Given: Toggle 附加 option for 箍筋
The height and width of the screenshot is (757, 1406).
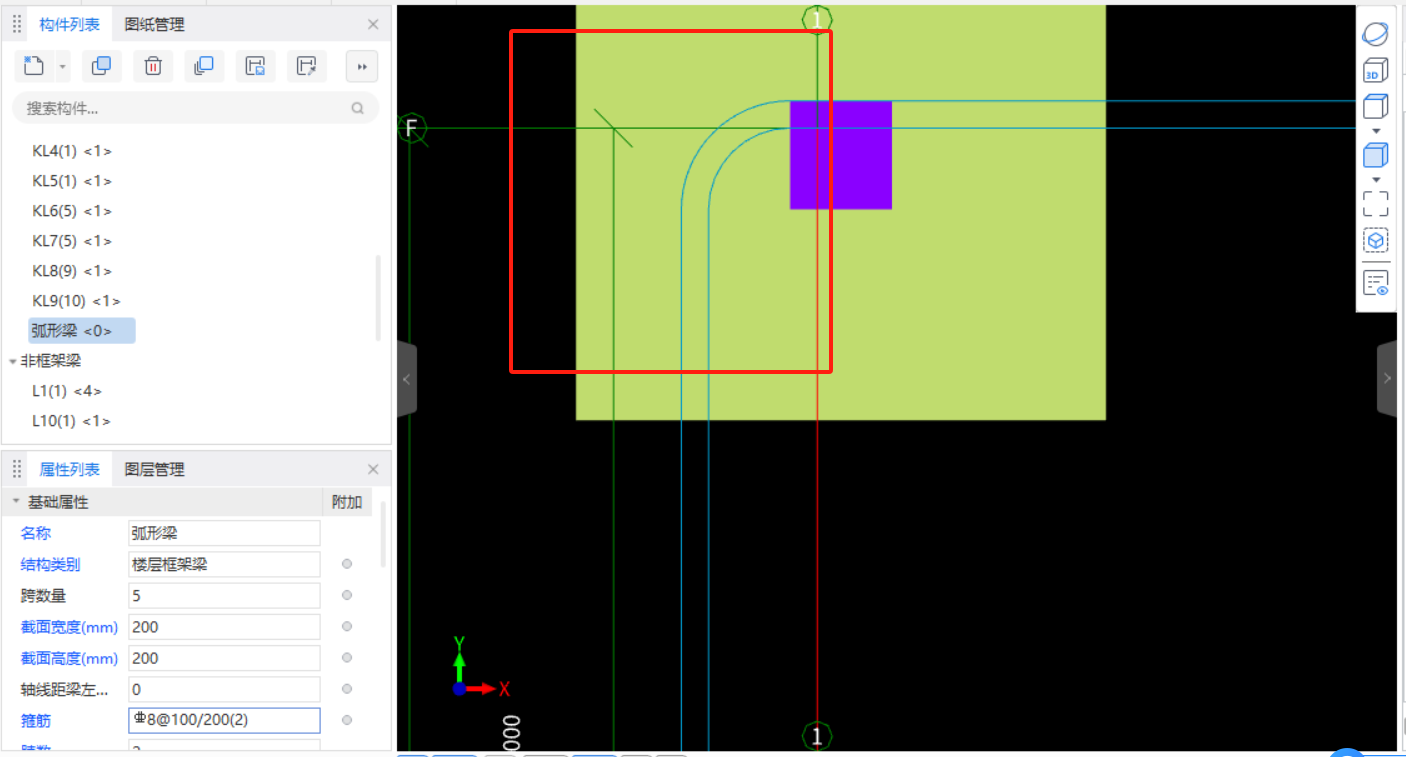Looking at the screenshot, I should click(347, 720).
